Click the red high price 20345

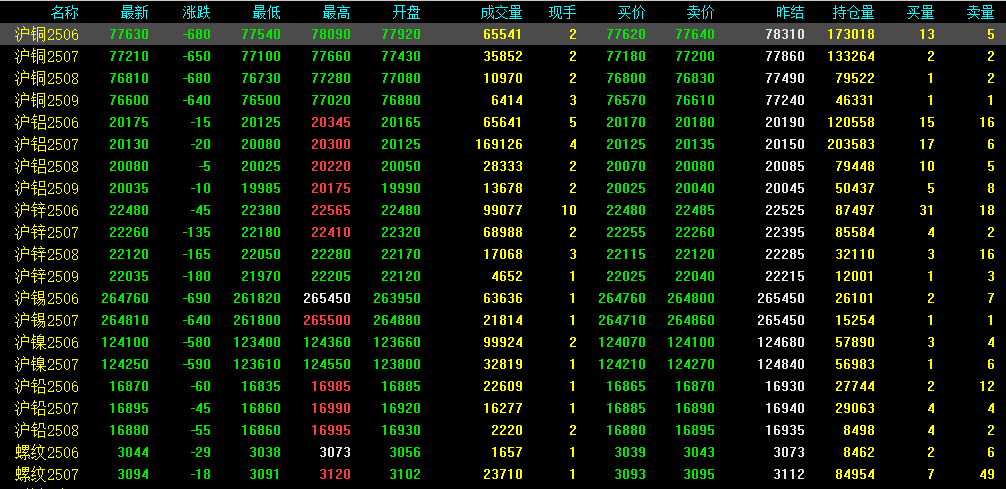coord(331,123)
